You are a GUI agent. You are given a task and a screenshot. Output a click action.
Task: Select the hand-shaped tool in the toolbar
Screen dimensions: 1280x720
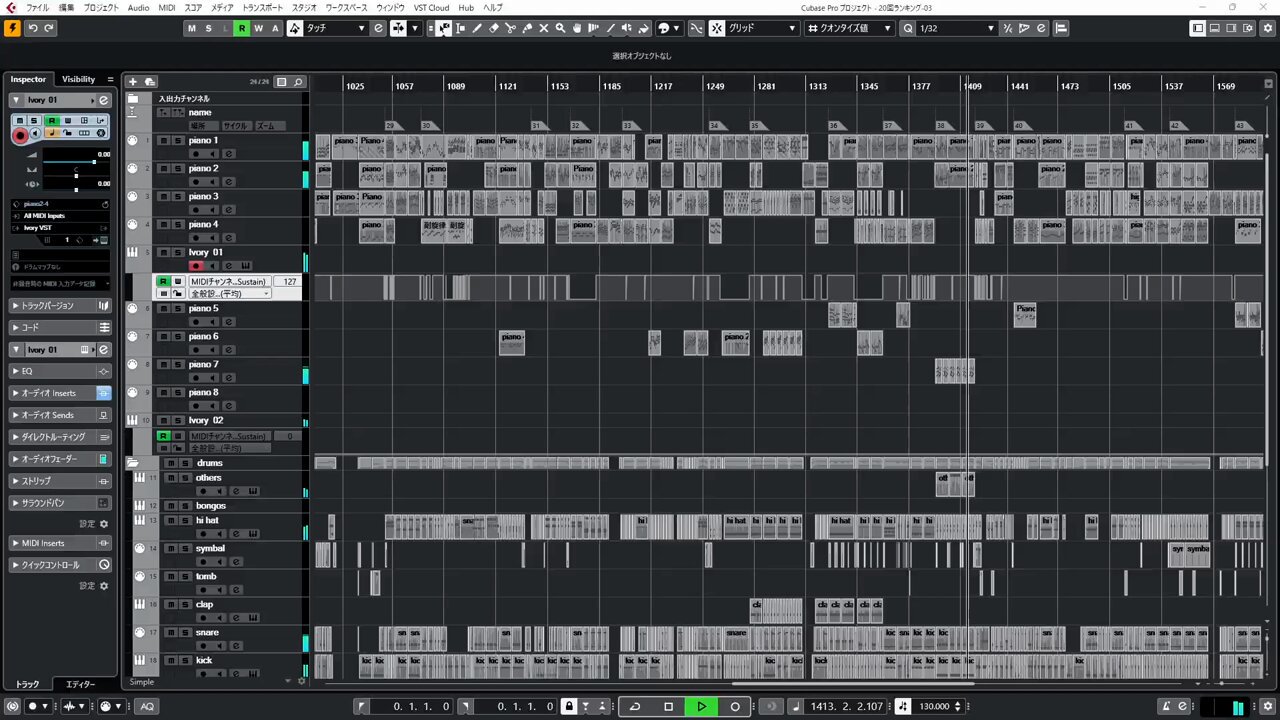click(578, 28)
